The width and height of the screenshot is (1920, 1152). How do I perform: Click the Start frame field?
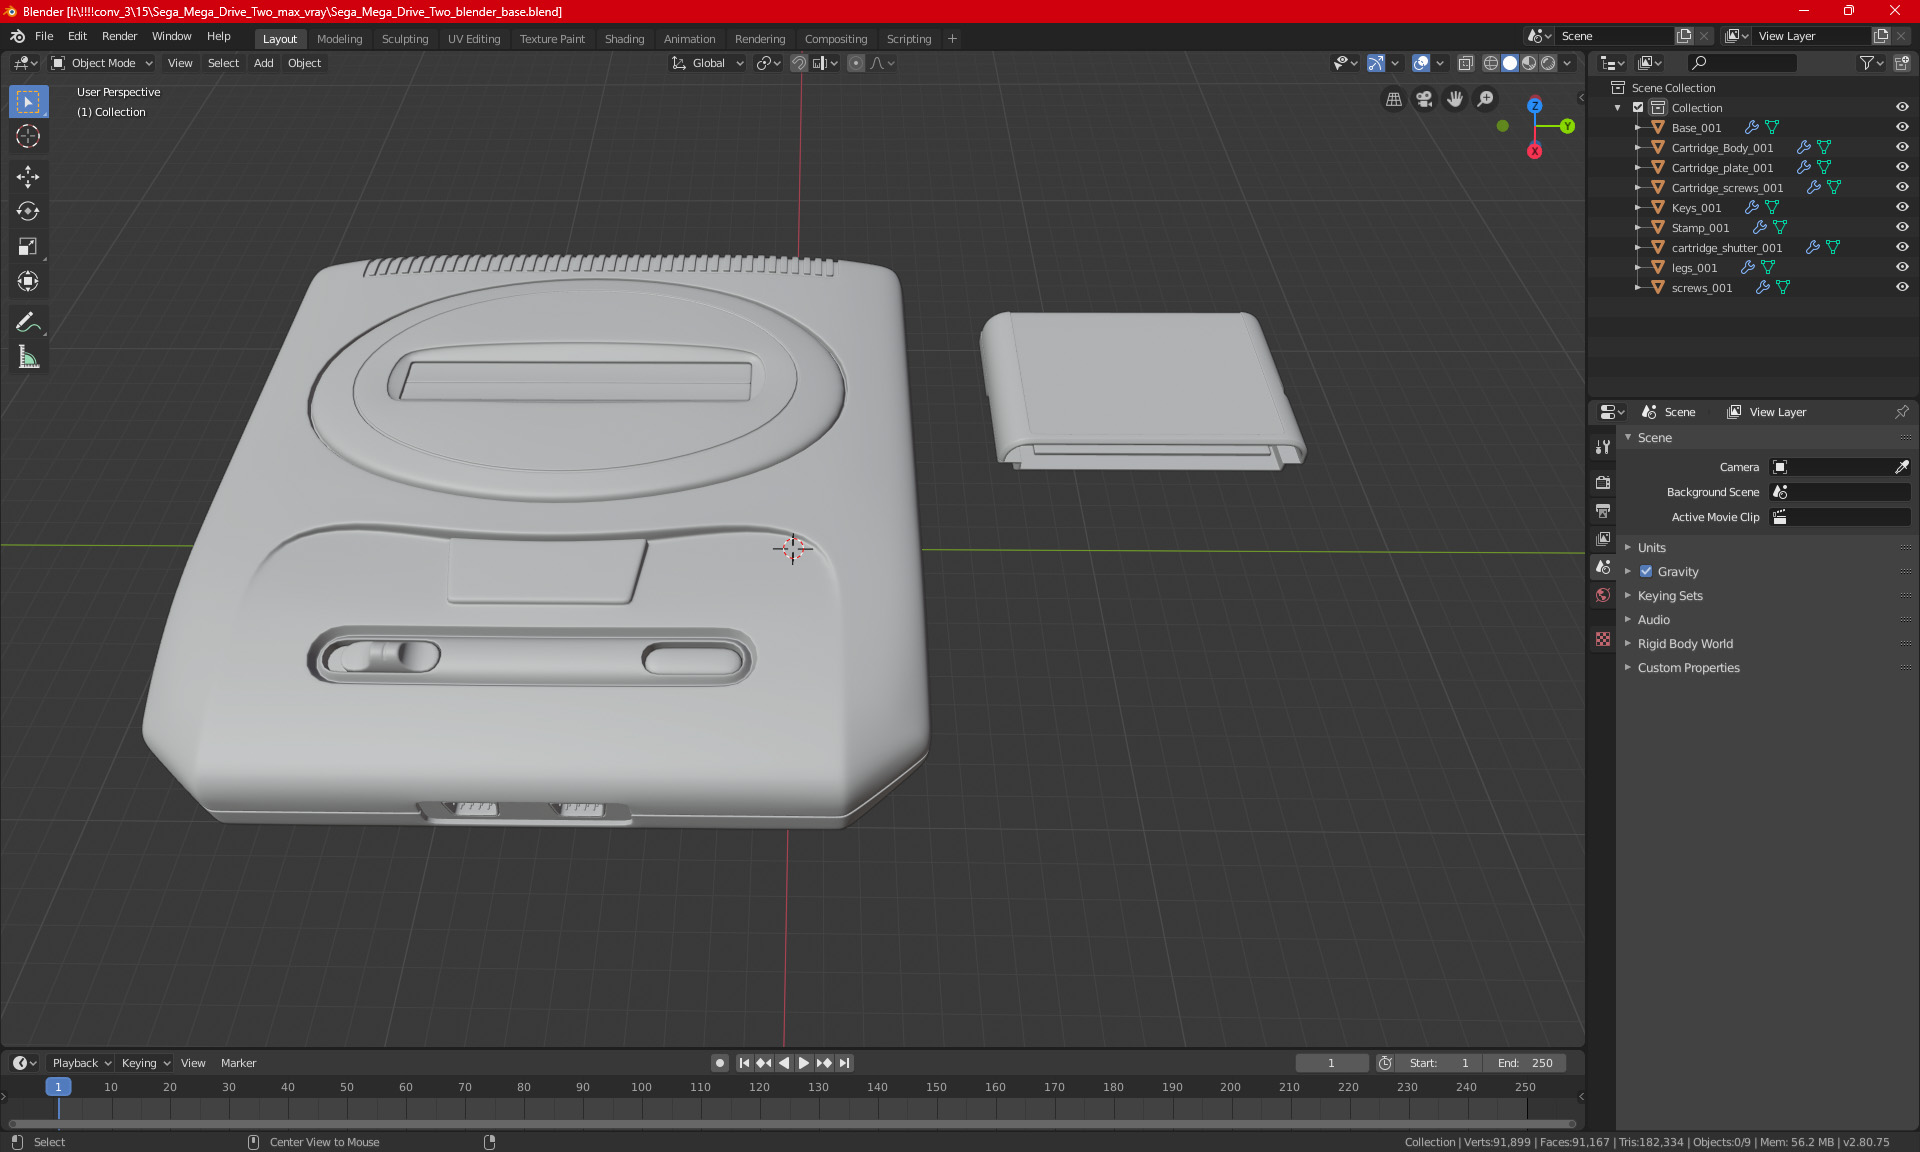click(1438, 1063)
